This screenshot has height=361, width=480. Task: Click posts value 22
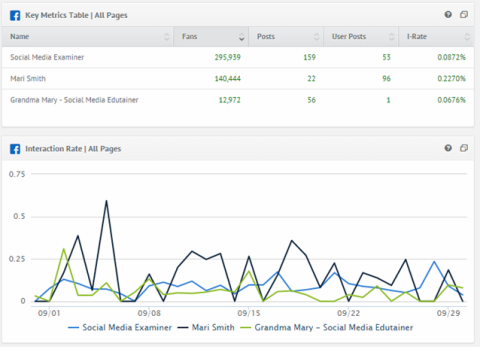(311, 79)
